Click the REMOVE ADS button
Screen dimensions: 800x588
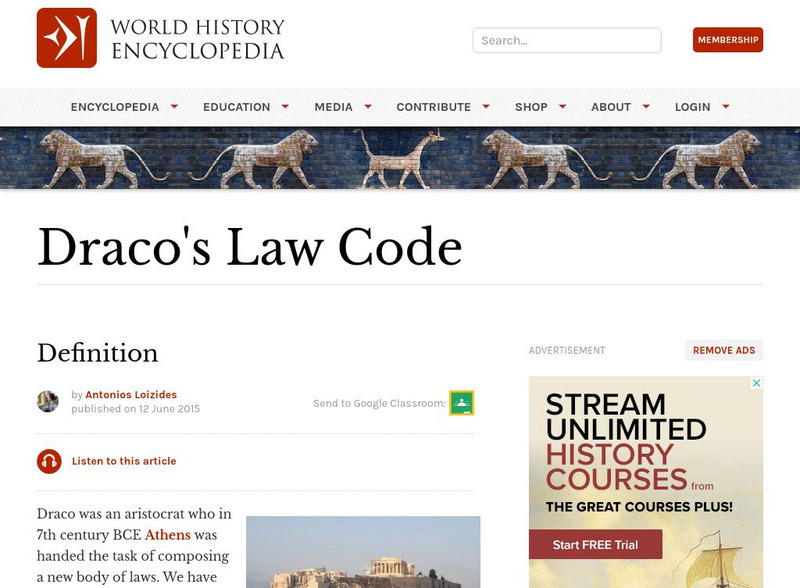(724, 350)
